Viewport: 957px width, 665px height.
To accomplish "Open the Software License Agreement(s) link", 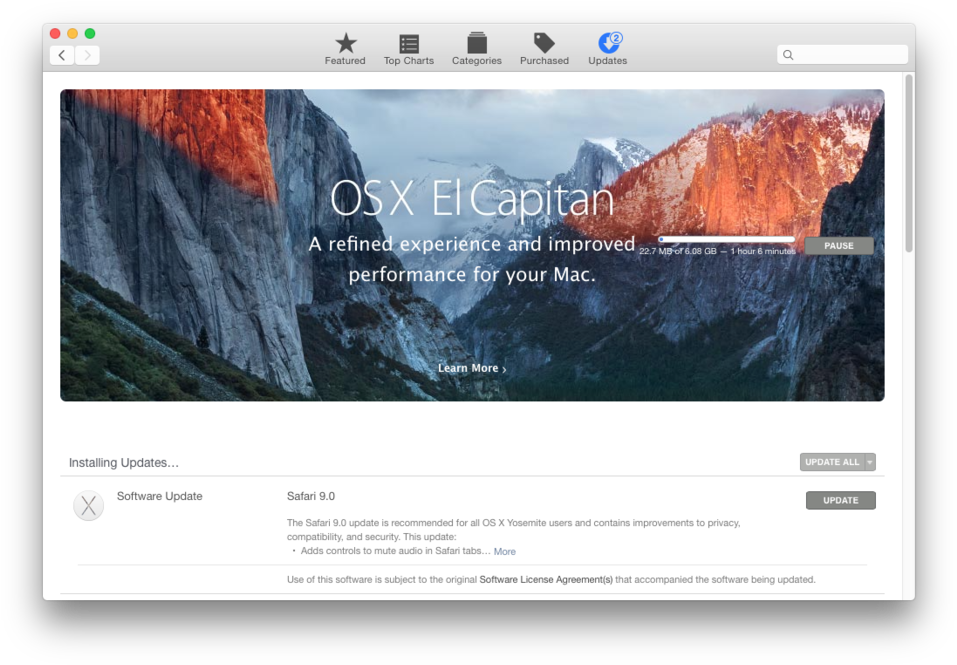I will click(544, 578).
